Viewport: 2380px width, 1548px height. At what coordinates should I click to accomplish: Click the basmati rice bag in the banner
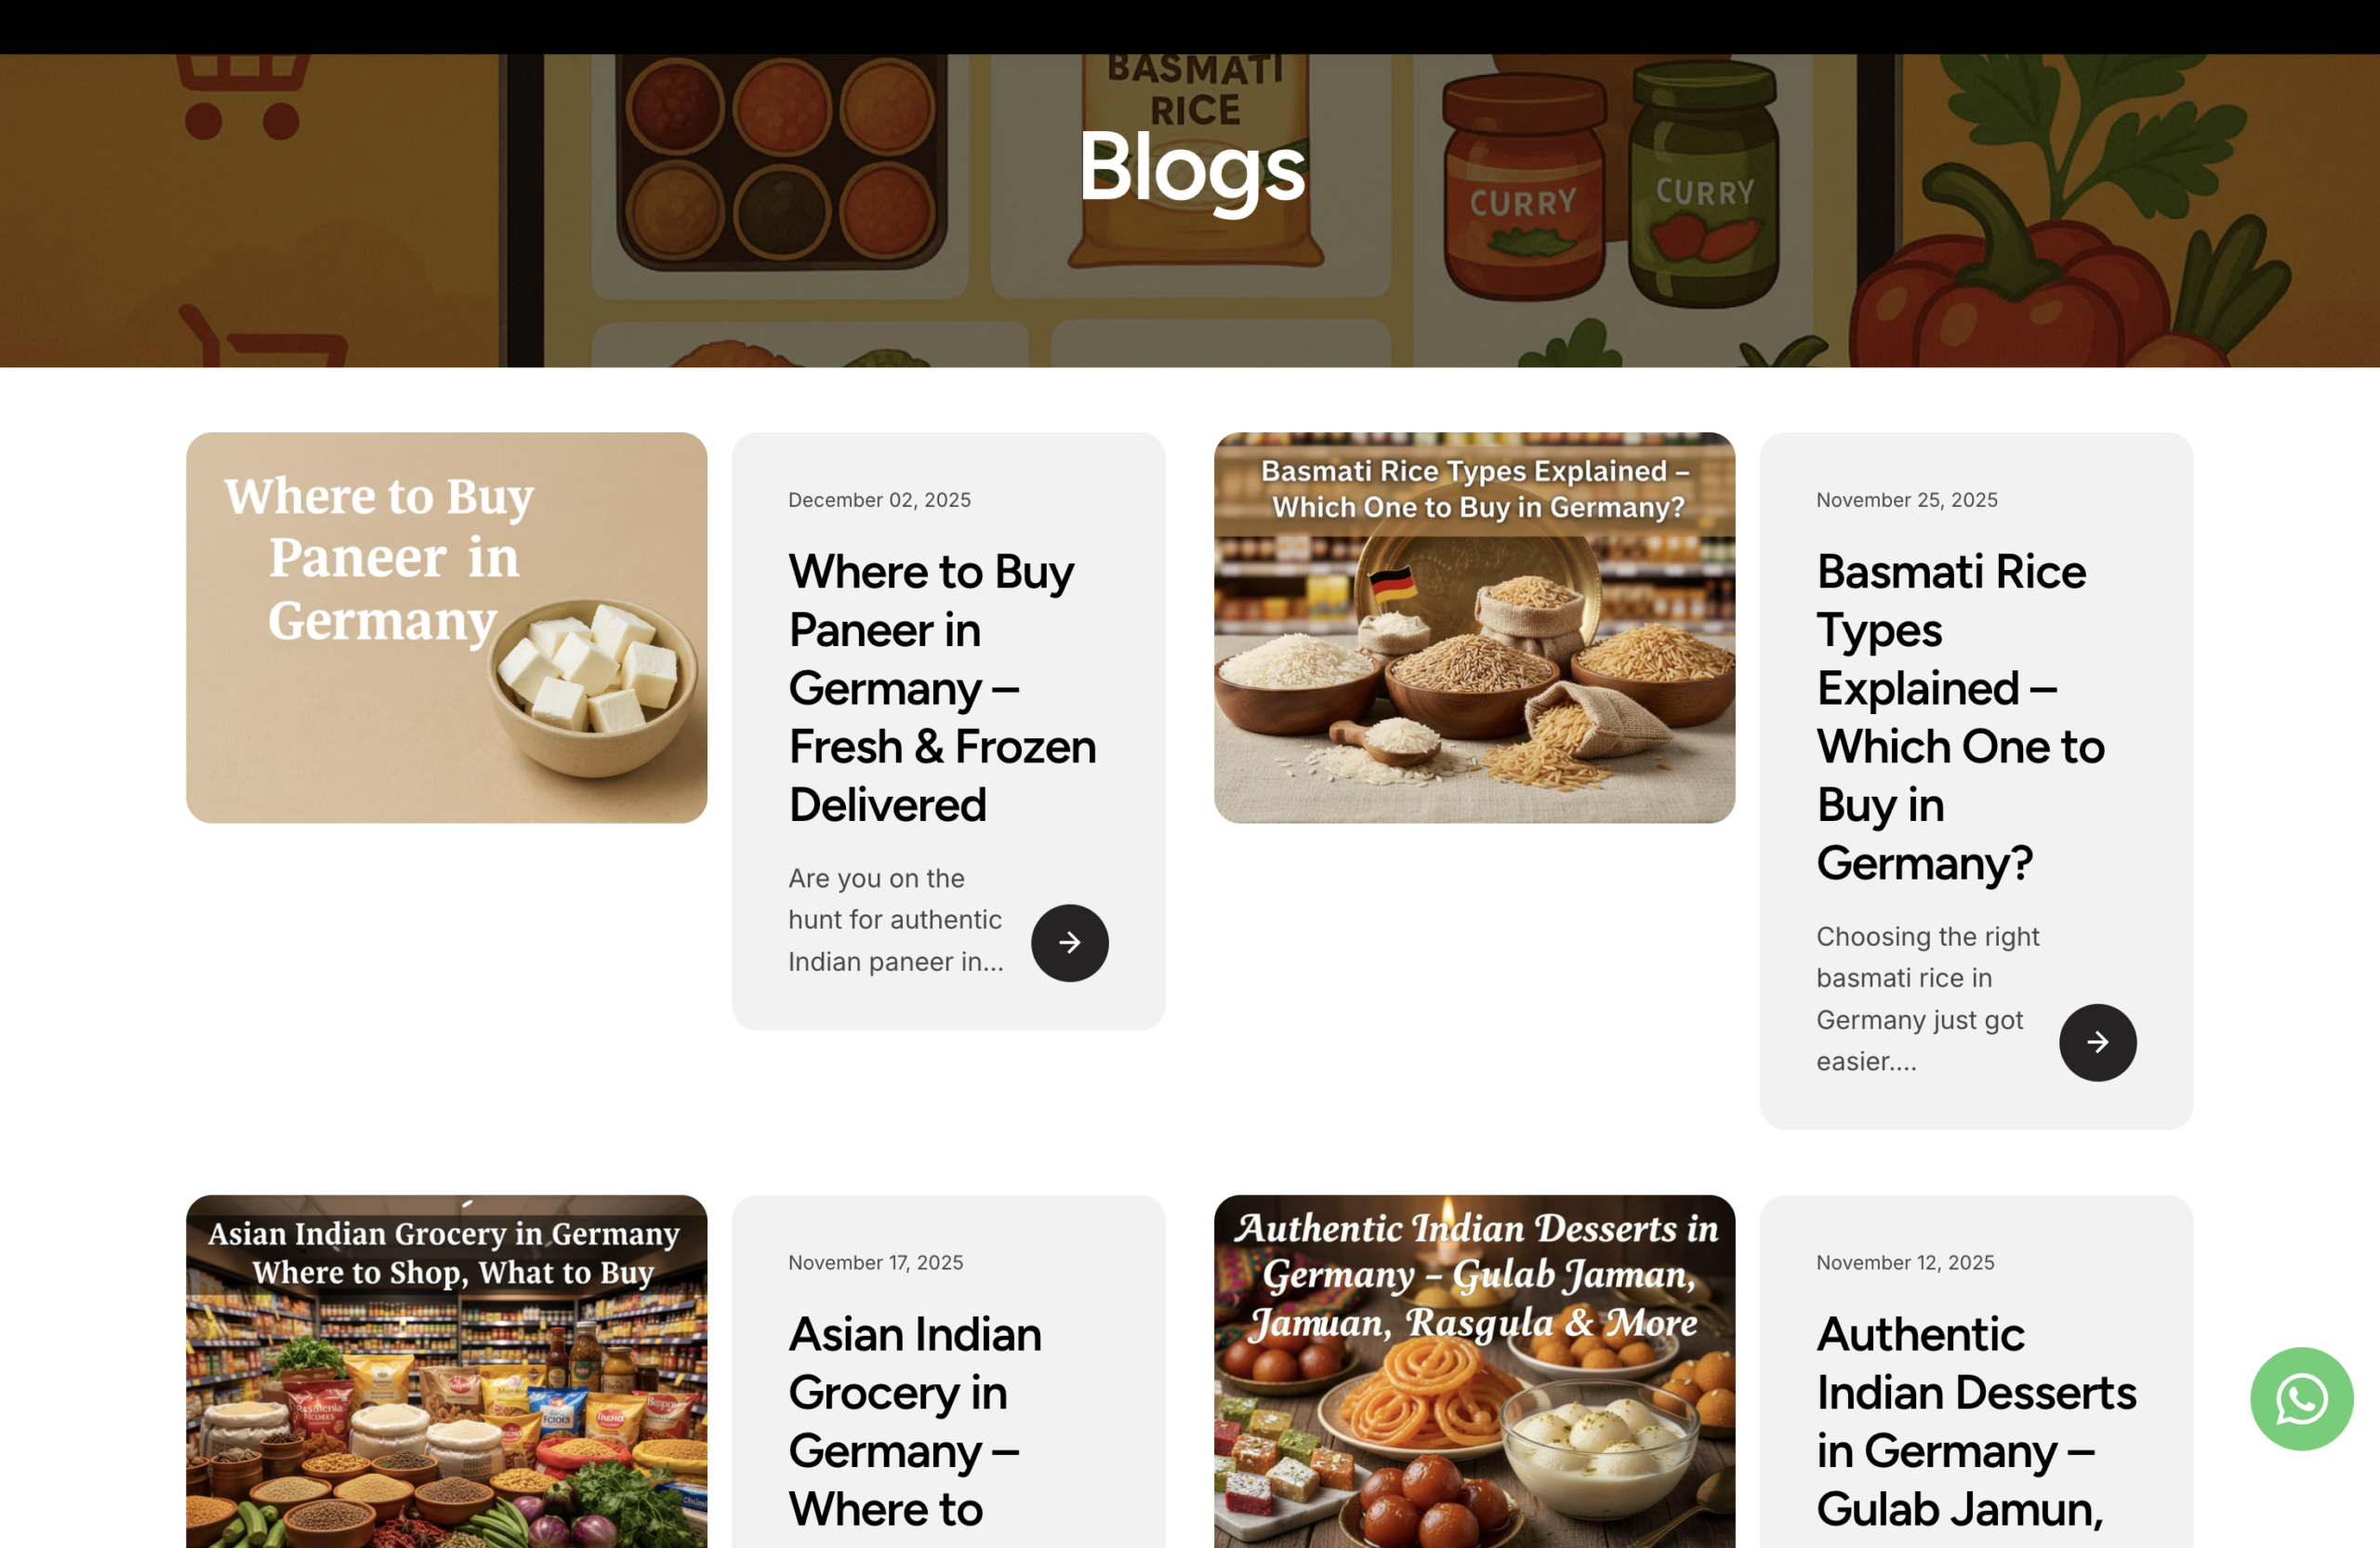coord(1195,160)
